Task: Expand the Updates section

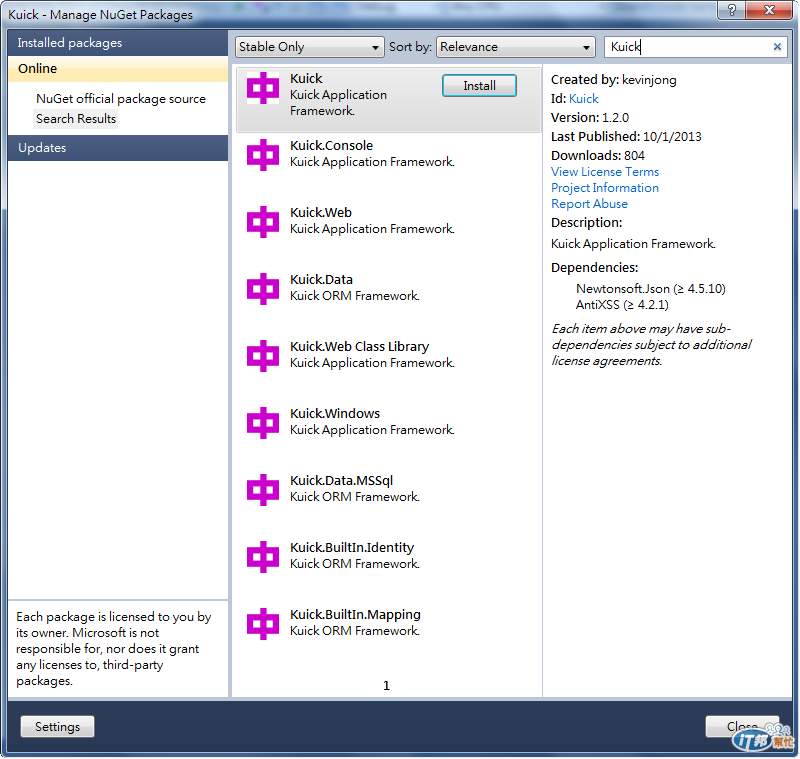Action: coord(118,148)
